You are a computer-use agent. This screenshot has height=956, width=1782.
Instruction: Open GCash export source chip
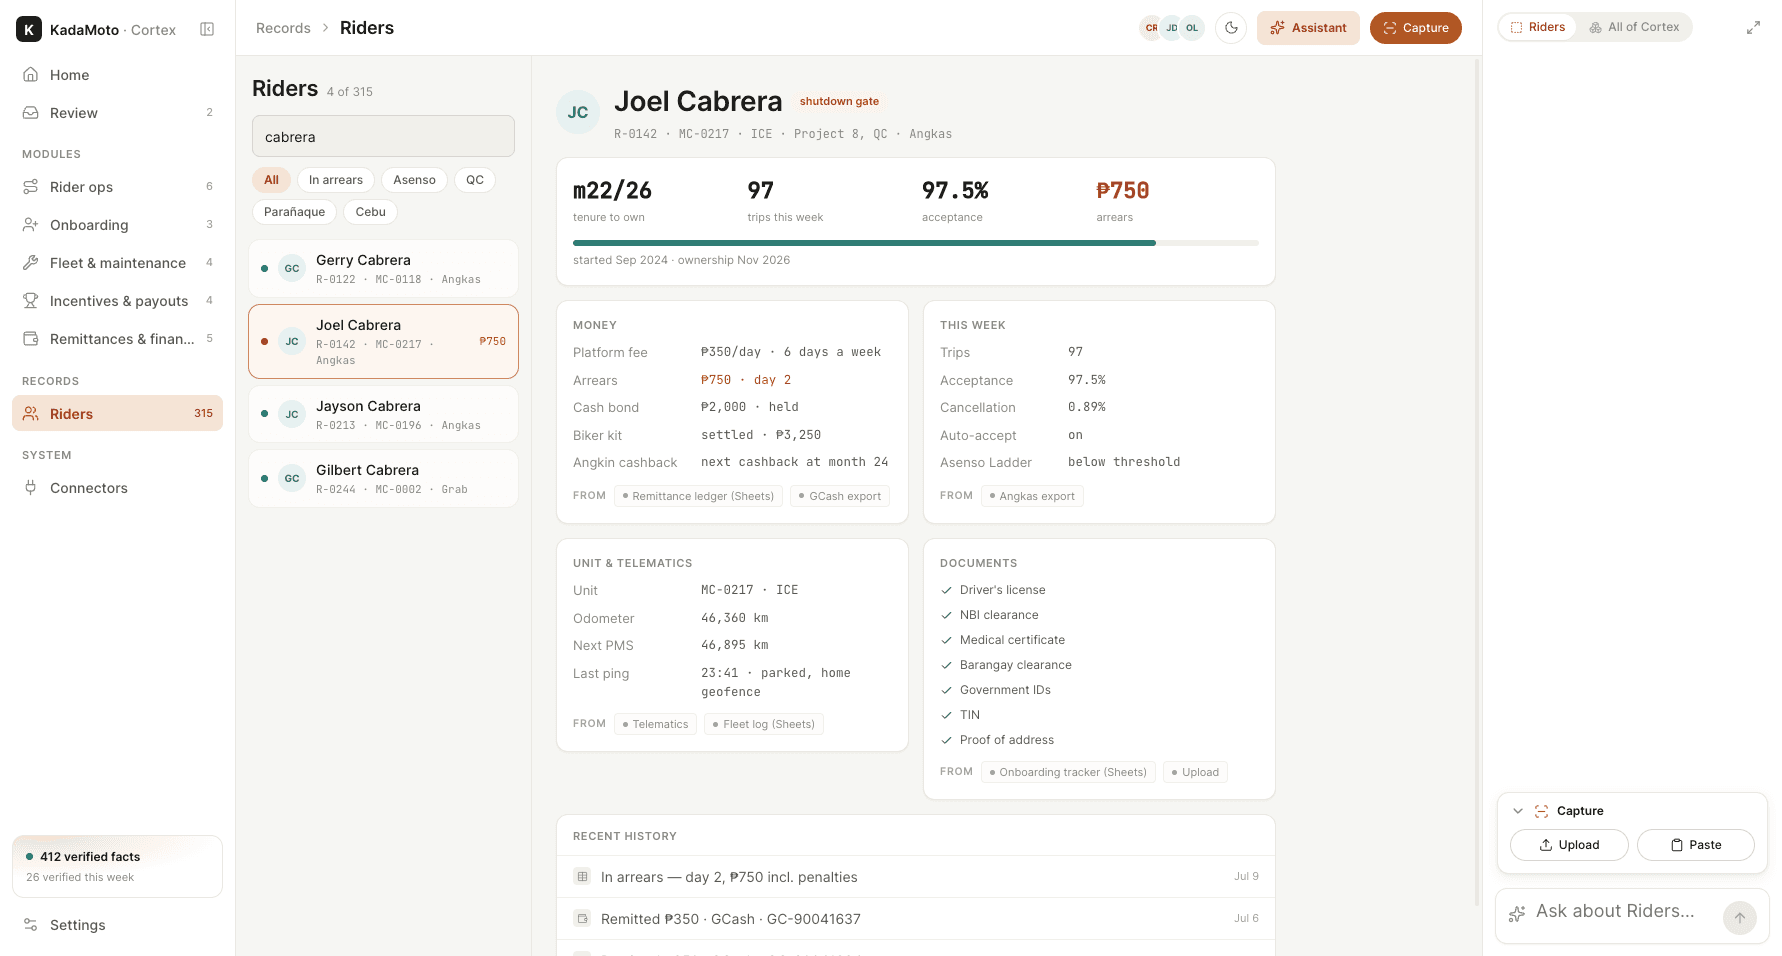[x=840, y=496]
